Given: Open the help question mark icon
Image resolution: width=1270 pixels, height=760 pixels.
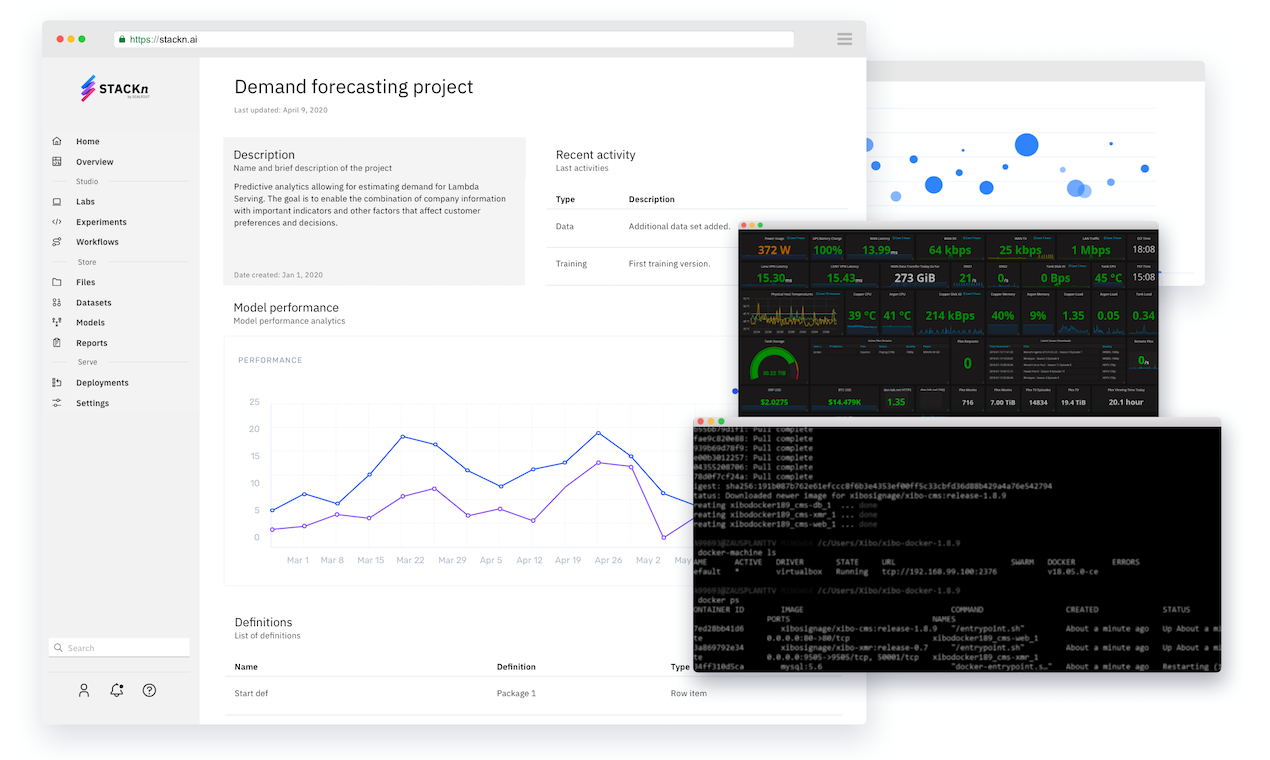Looking at the screenshot, I should [x=149, y=690].
